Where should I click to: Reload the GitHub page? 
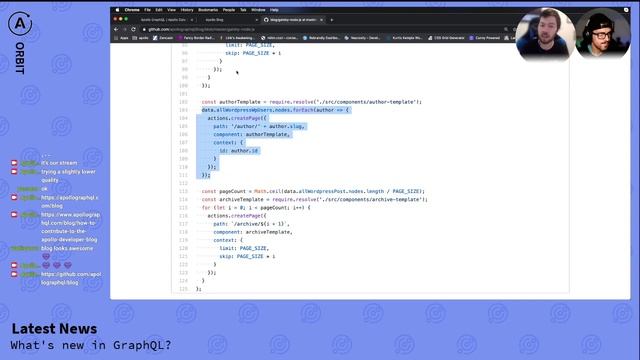coord(133,29)
